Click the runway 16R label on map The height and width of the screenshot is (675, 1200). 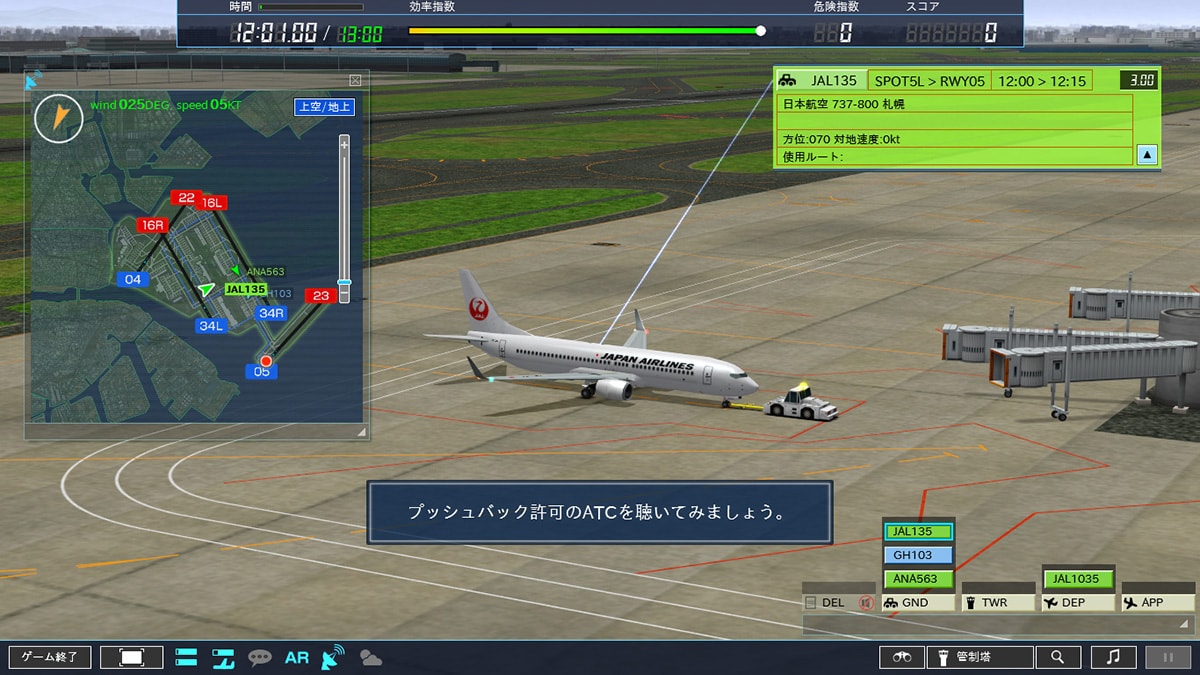(x=152, y=225)
